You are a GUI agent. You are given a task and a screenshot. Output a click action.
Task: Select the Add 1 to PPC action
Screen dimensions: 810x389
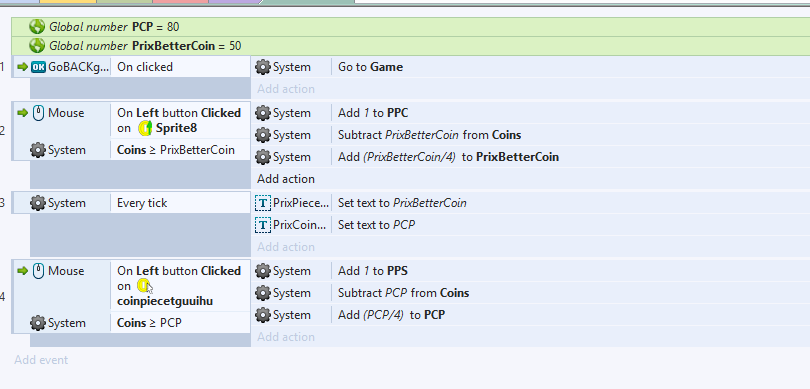pos(571,113)
